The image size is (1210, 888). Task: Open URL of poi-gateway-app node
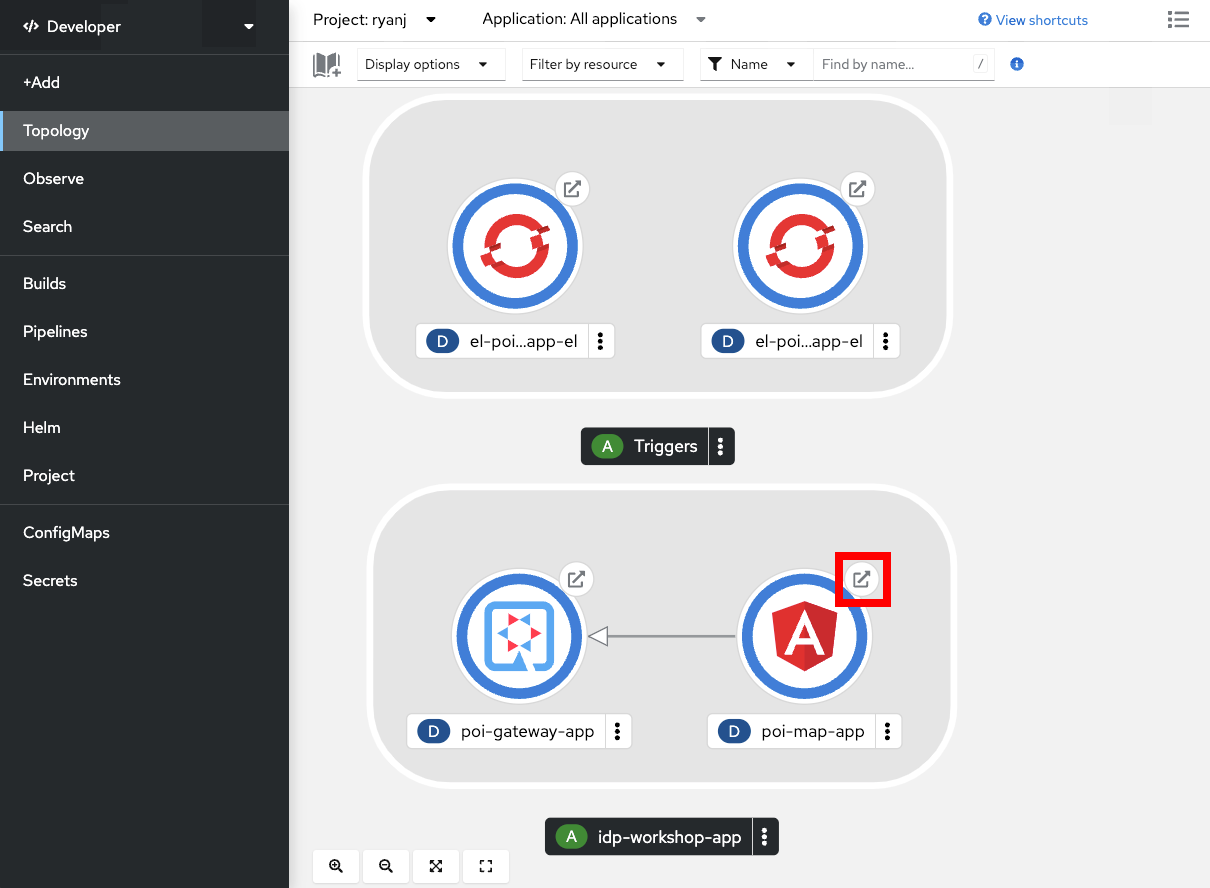click(576, 578)
